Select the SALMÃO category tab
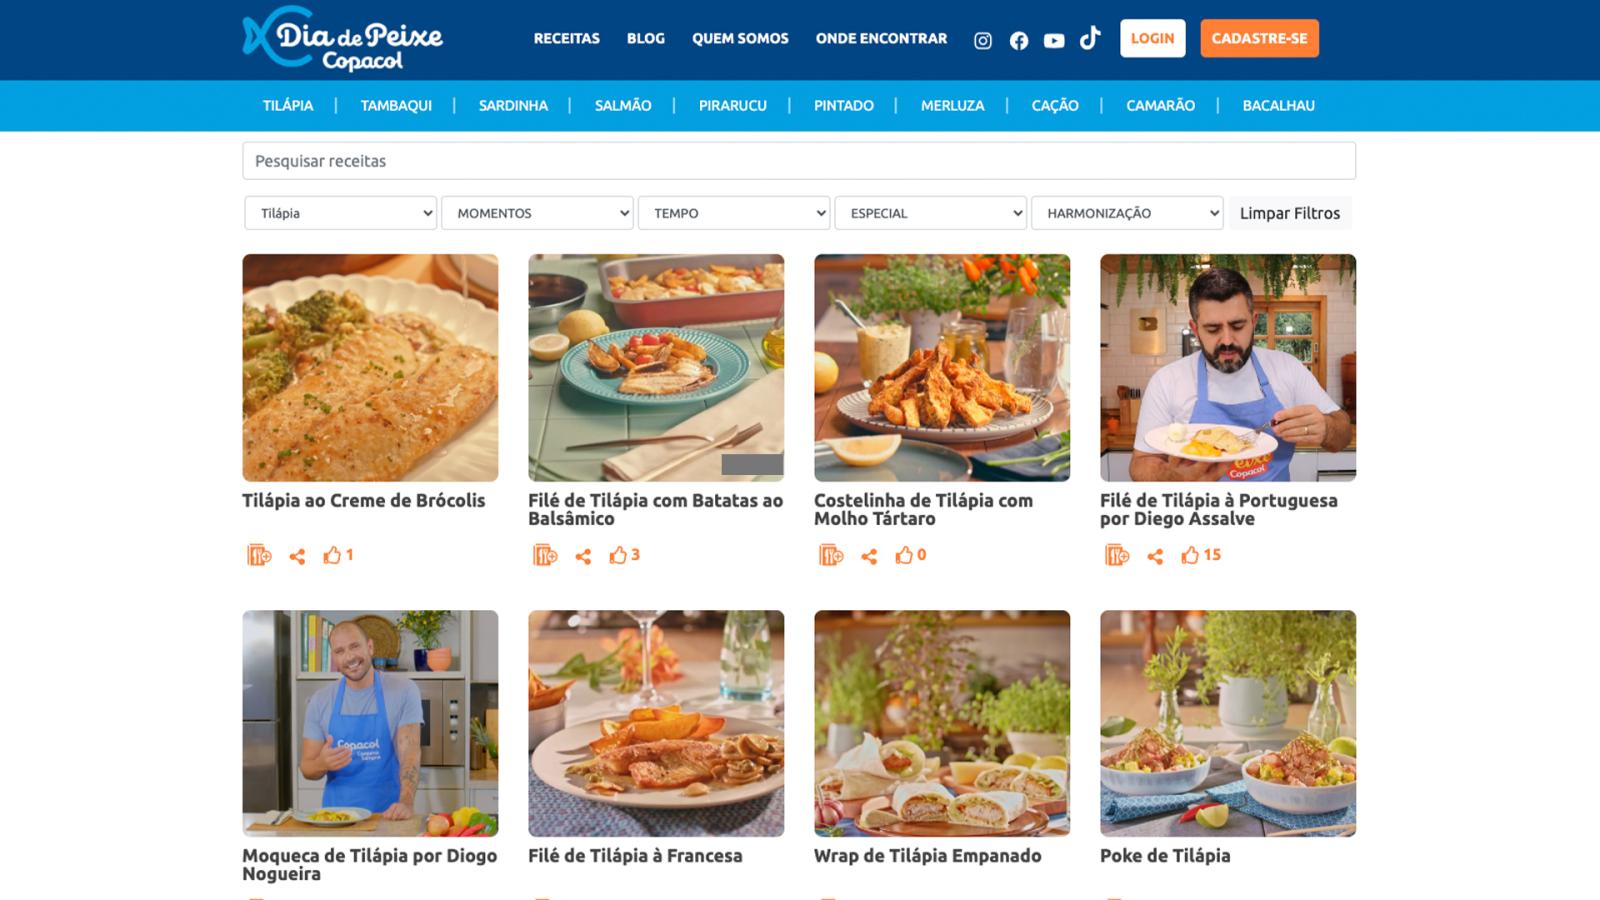This screenshot has width=1600, height=900. [x=623, y=105]
